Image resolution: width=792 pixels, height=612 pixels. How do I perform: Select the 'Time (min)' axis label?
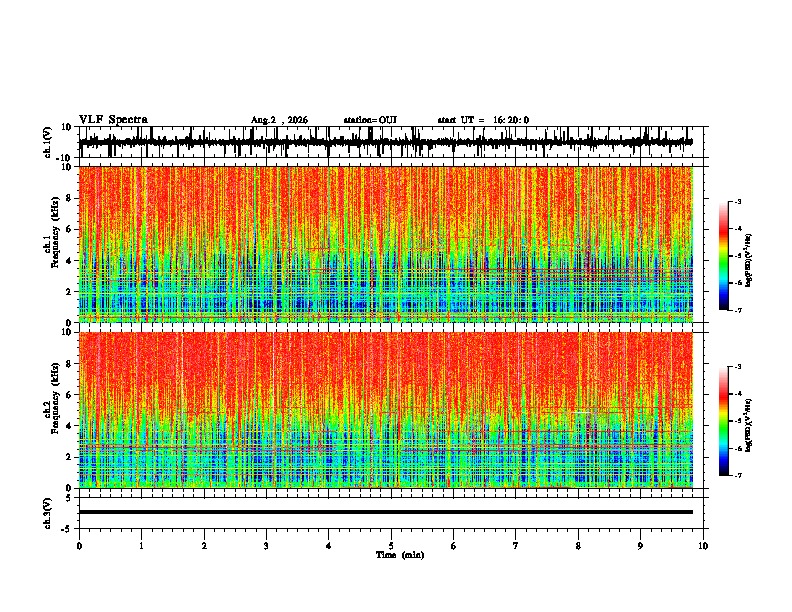coord(400,555)
